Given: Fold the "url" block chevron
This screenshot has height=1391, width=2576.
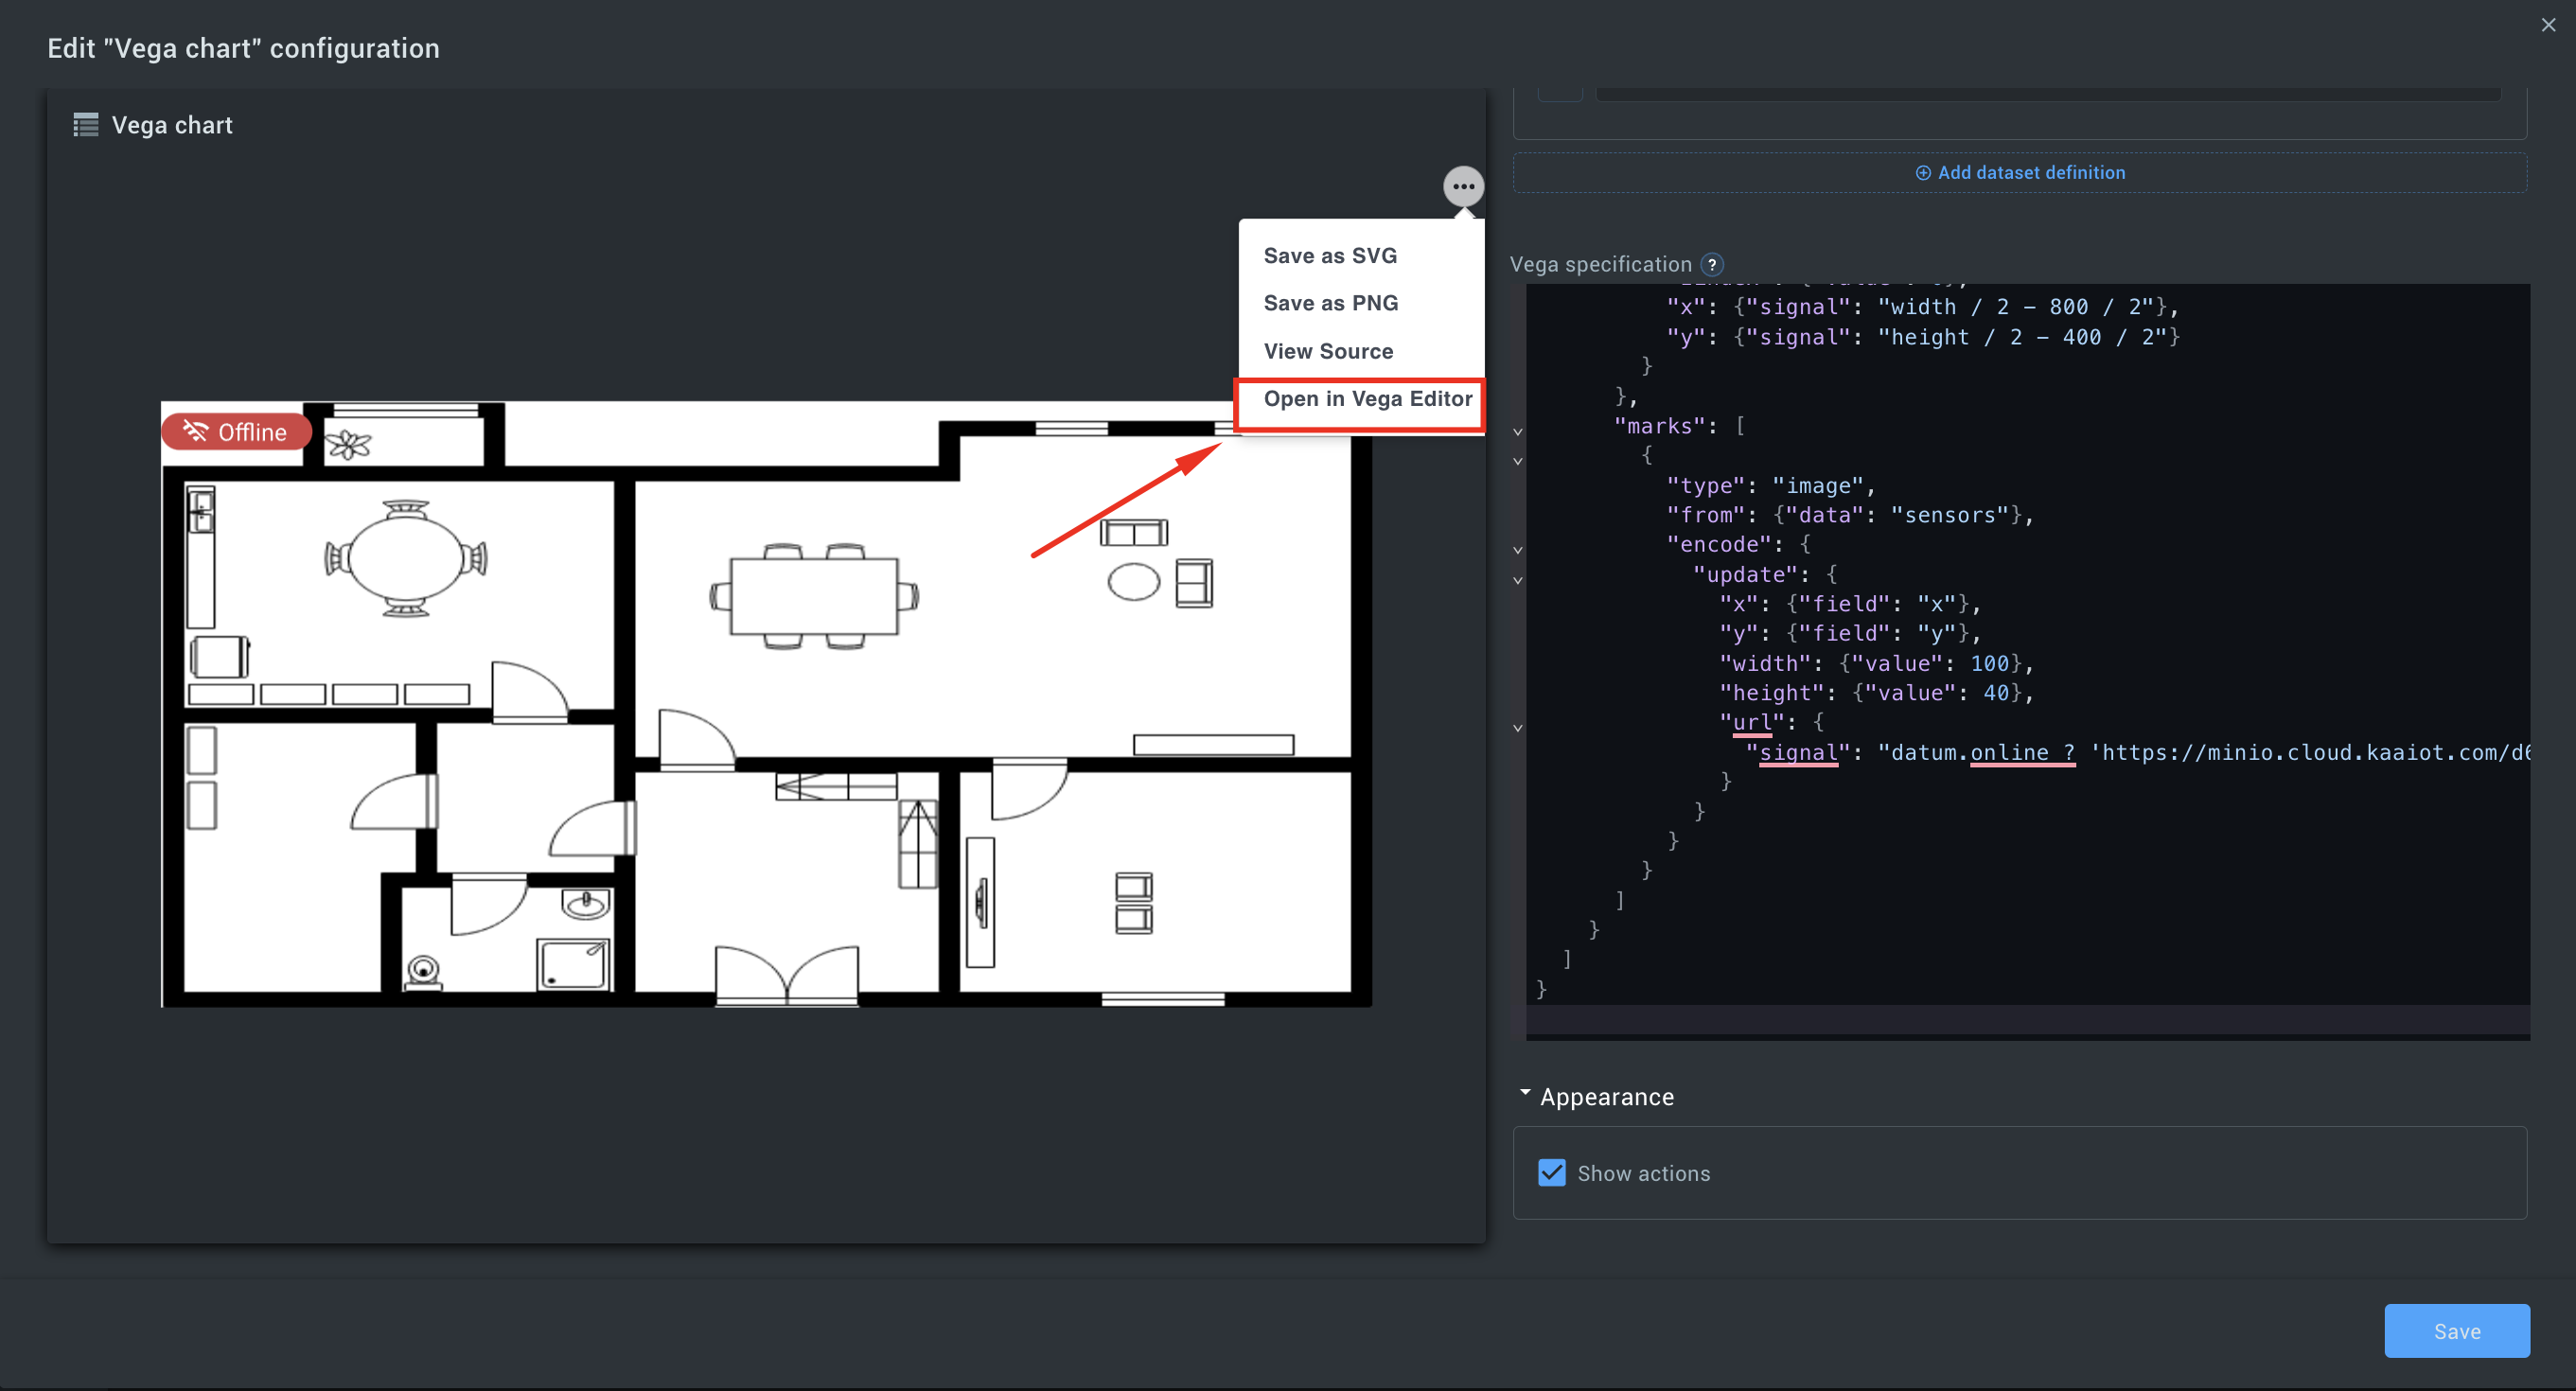Looking at the screenshot, I should pos(1518,728).
